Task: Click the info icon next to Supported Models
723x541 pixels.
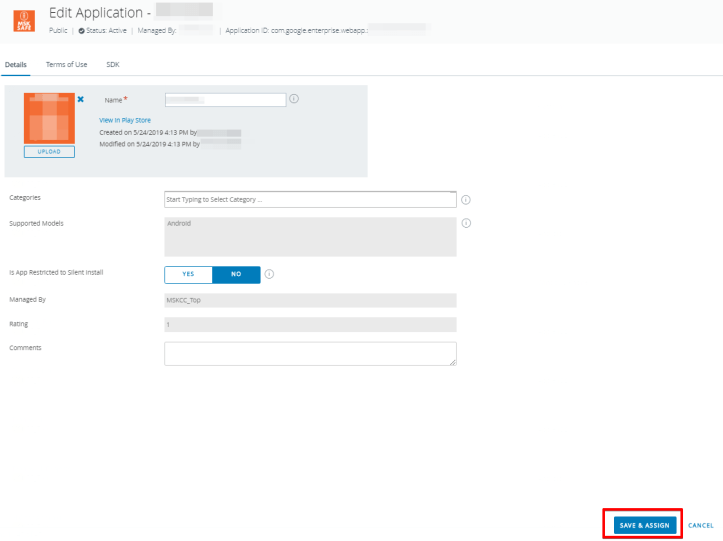Action: [466, 223]
